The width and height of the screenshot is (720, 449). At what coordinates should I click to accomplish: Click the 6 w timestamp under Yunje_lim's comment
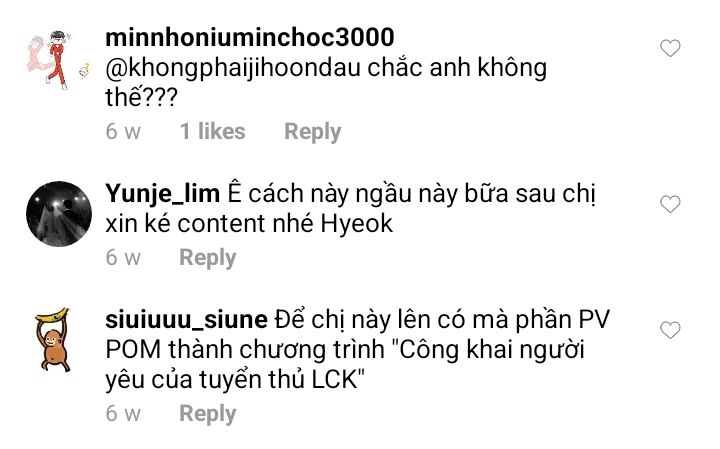click(123, 258)
